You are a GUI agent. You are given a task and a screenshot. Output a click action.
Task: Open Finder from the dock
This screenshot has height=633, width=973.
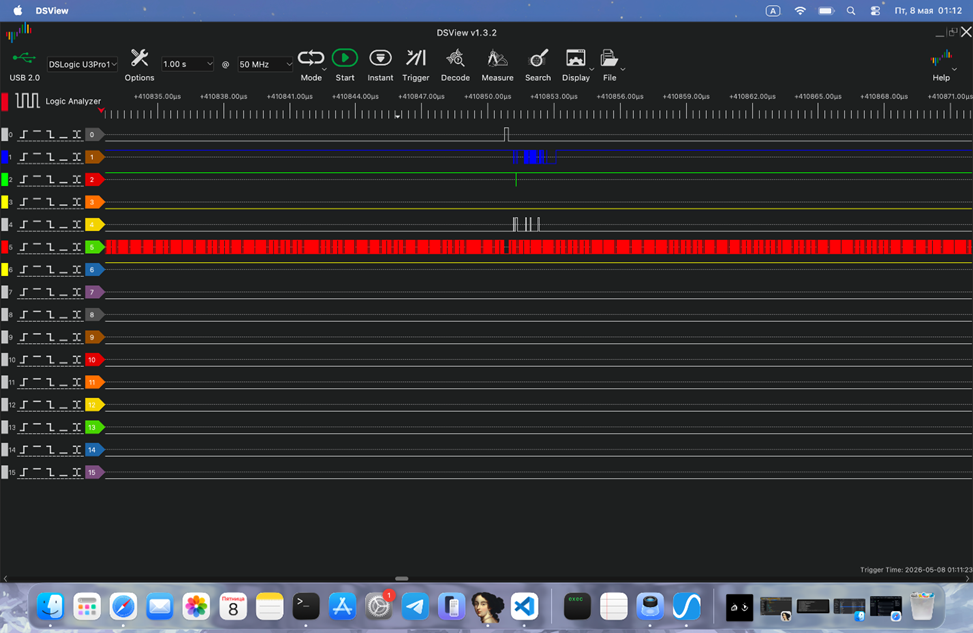click(50, 606)
